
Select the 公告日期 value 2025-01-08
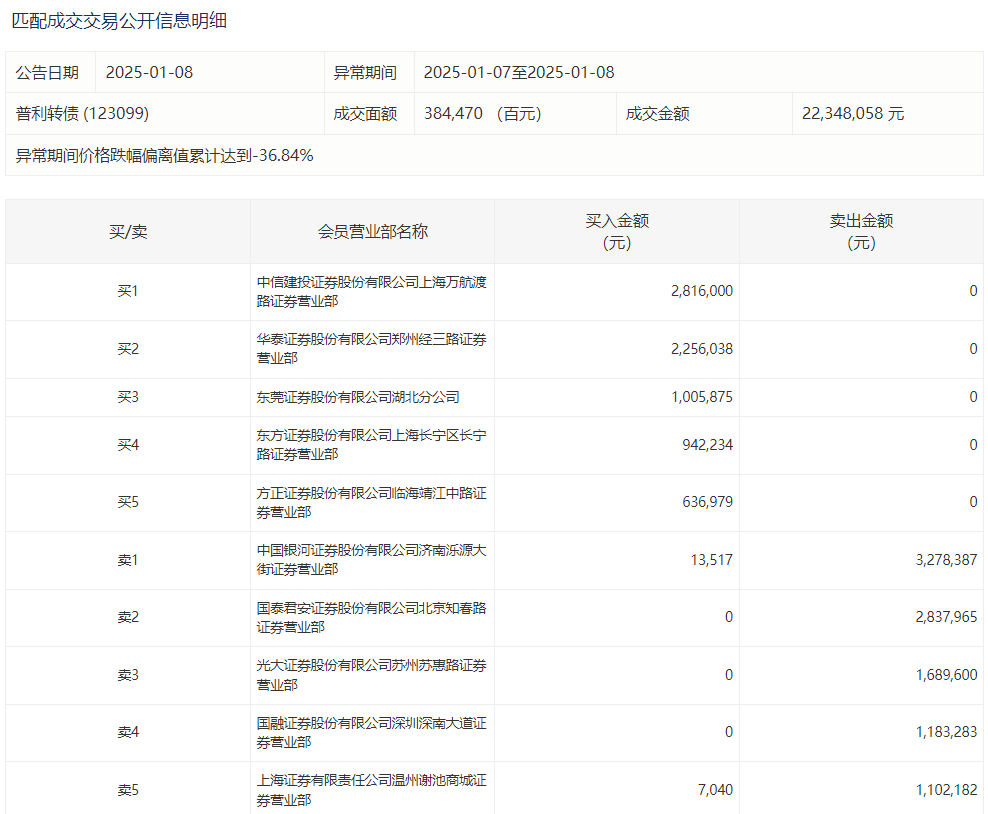(x=150, y=72)
